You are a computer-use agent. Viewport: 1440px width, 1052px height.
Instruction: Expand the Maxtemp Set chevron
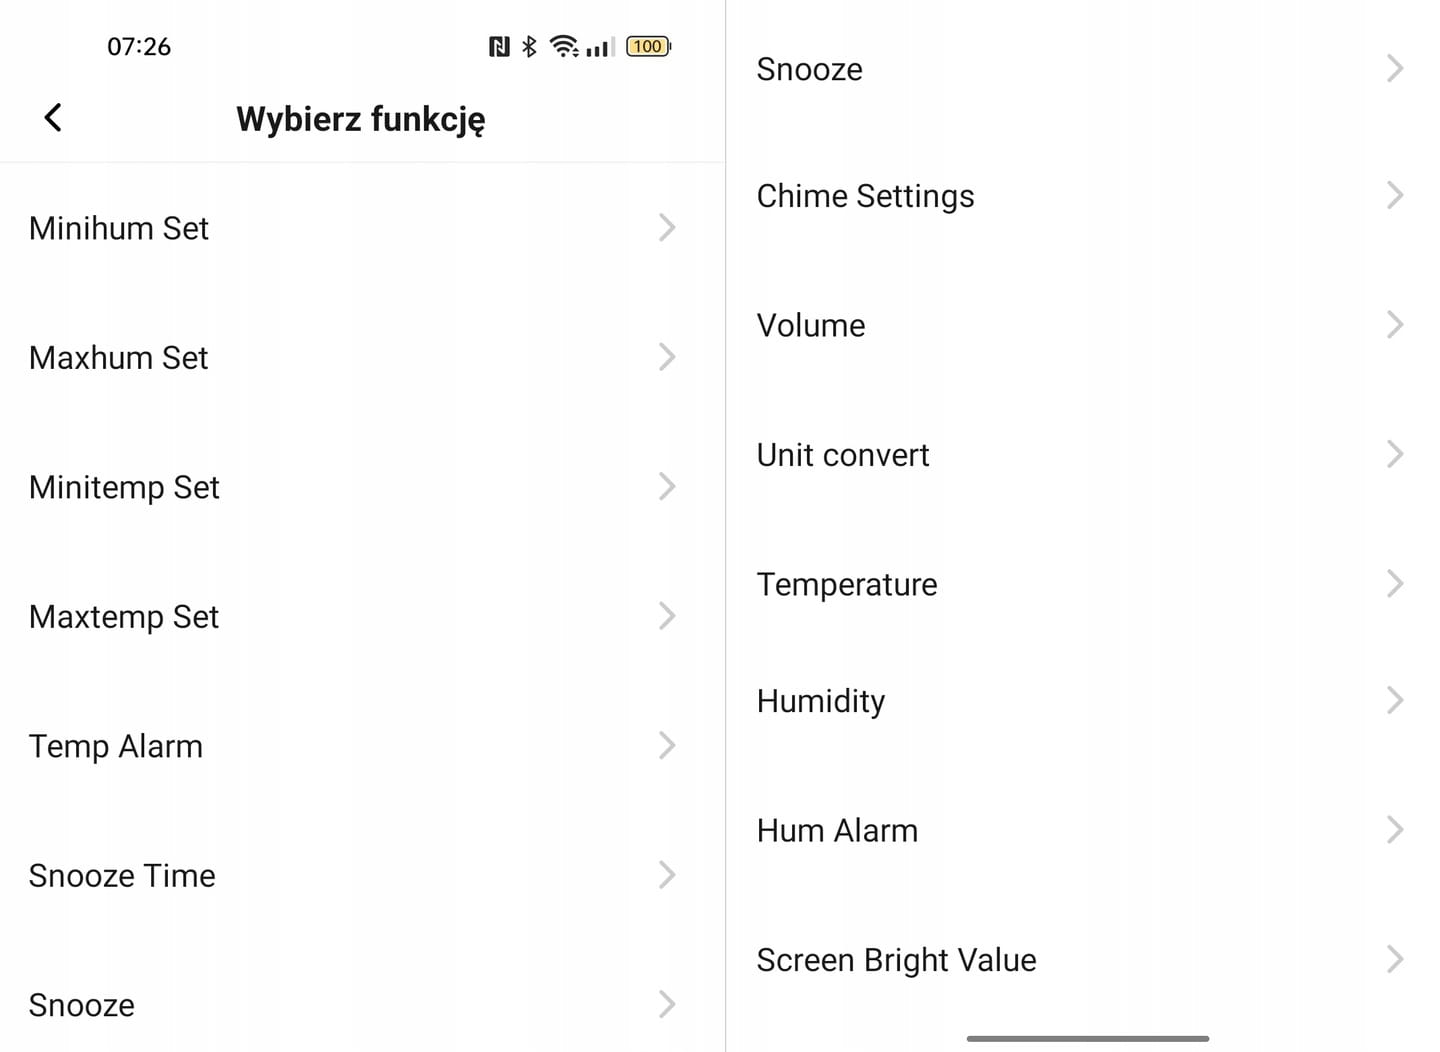pyautogui.click(x=667, y=616)
